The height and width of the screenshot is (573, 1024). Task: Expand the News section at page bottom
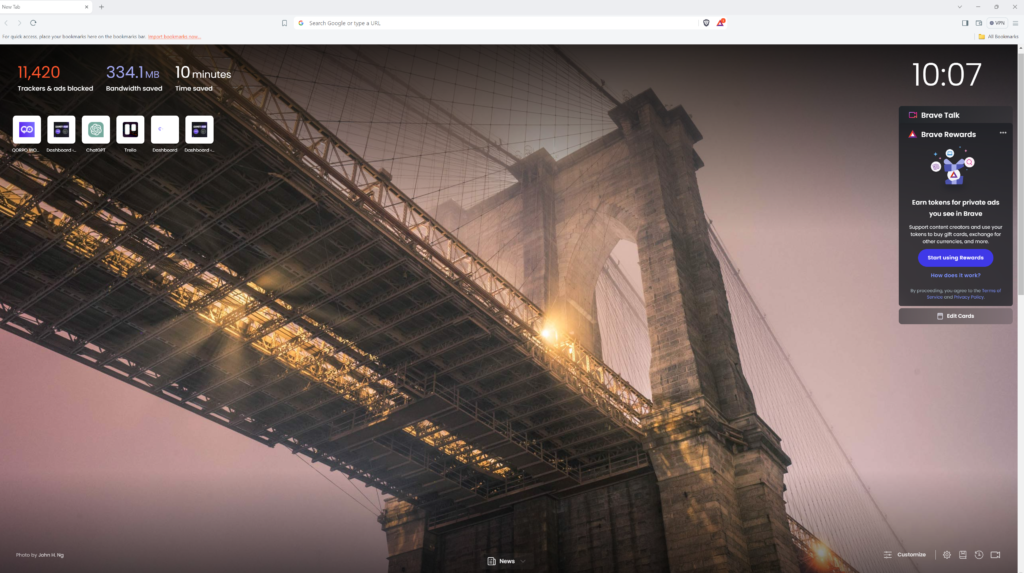click(x=506, y=561)
